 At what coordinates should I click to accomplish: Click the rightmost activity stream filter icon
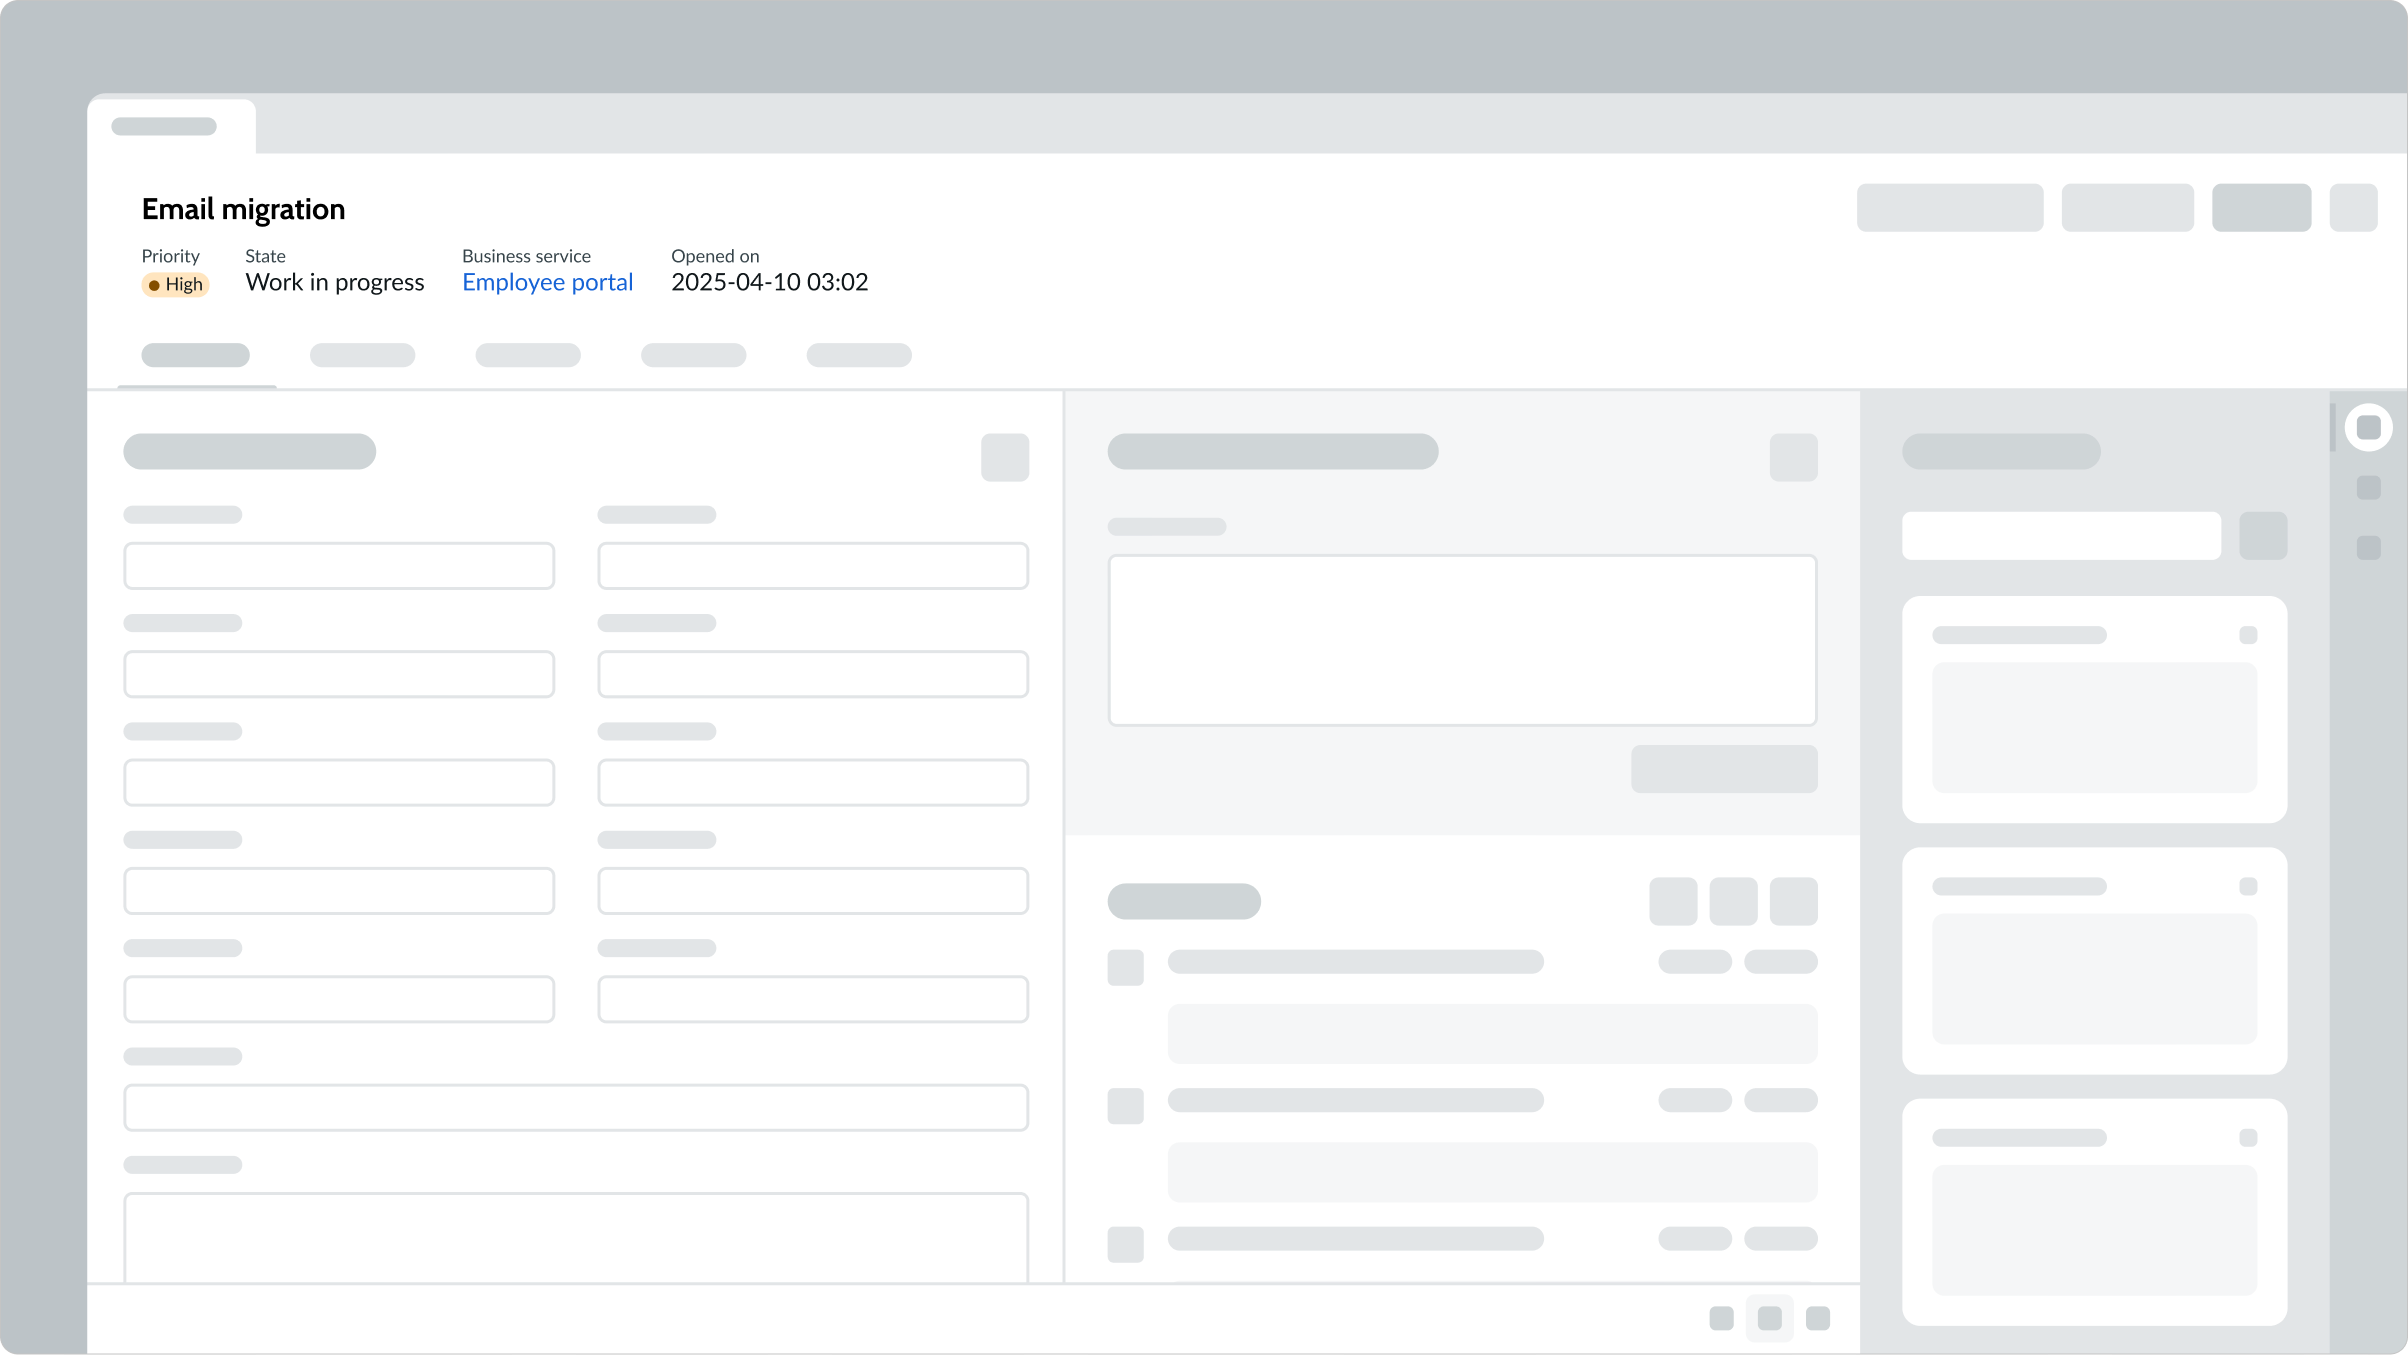pos(1793,901)
